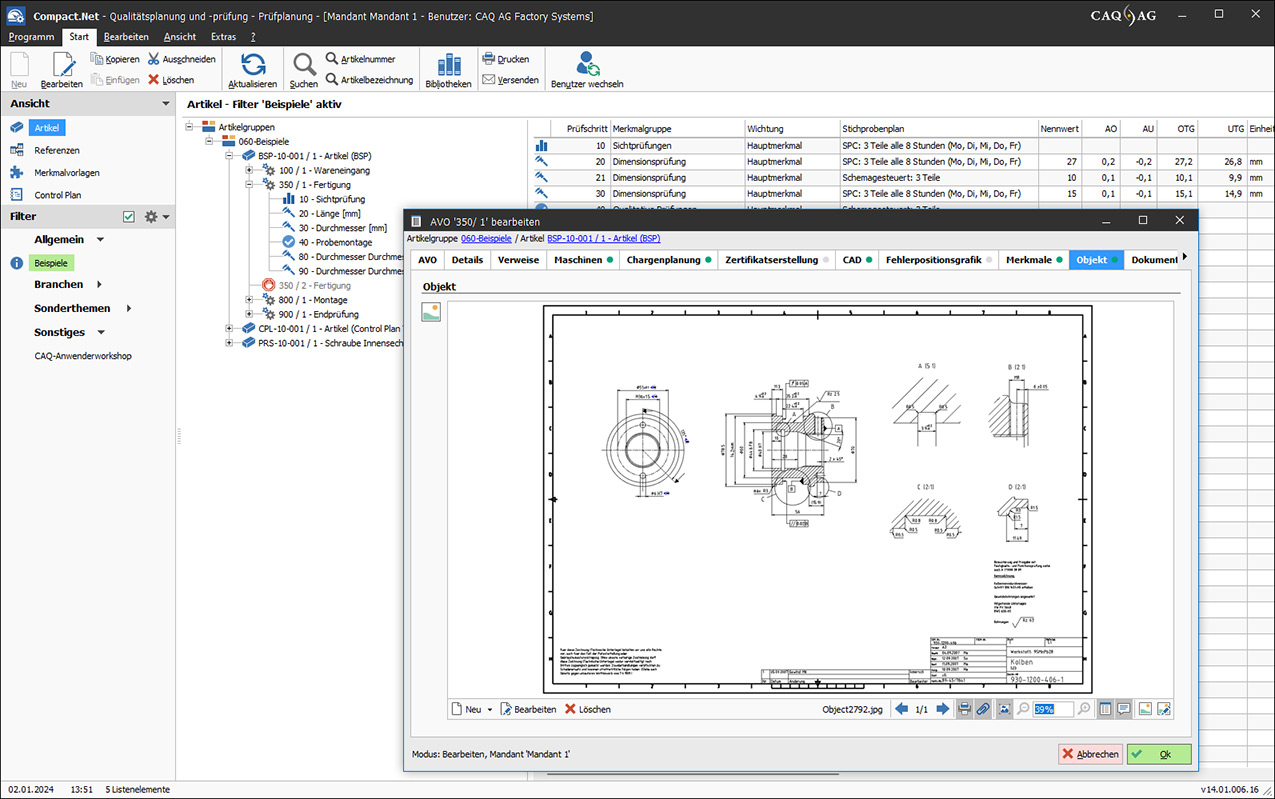
Task: Zoom in on the drawing
Action: coord(1084,709)
